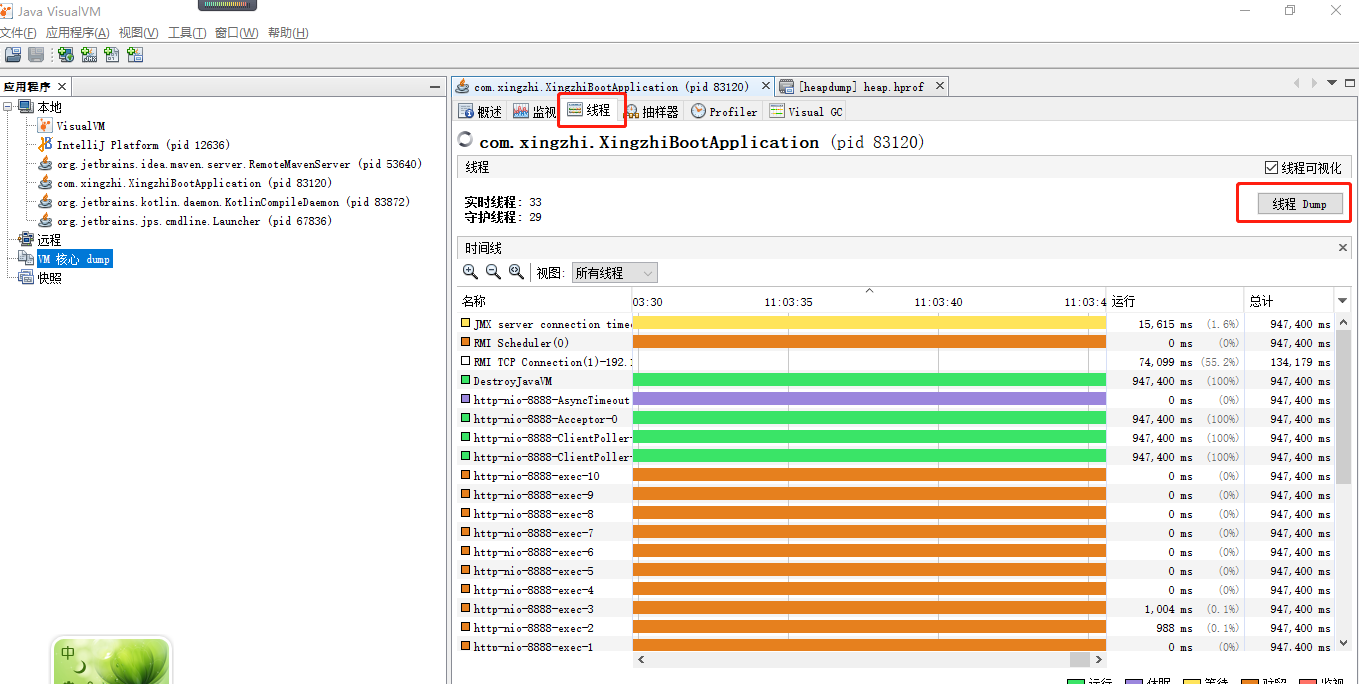Zoom out on the thread timeline

click(493, 272)
